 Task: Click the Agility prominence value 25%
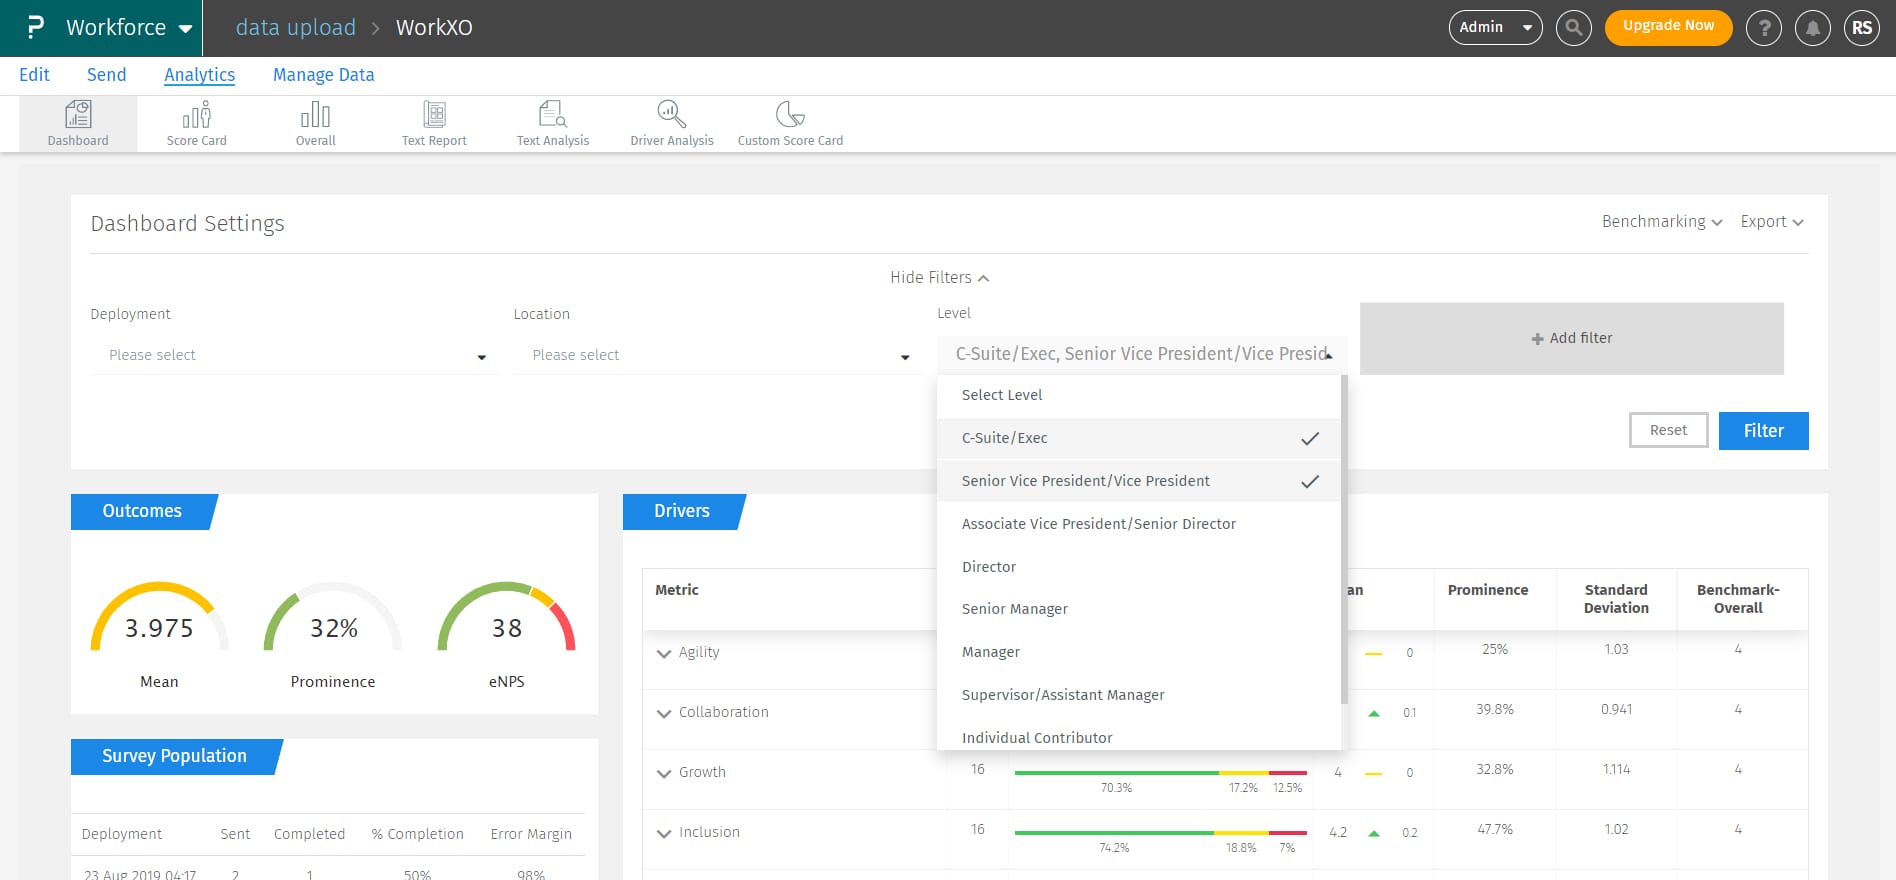1494,649
